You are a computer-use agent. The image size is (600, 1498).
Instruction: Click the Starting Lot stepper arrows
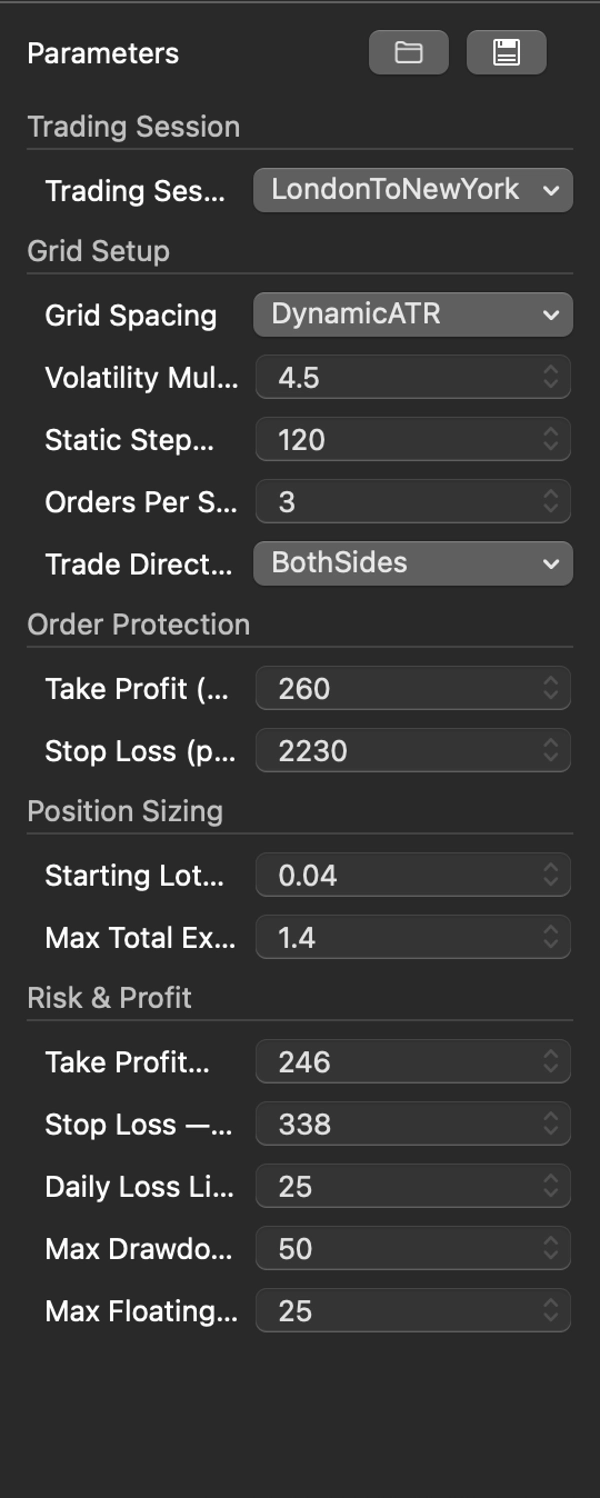pos(551,876)
